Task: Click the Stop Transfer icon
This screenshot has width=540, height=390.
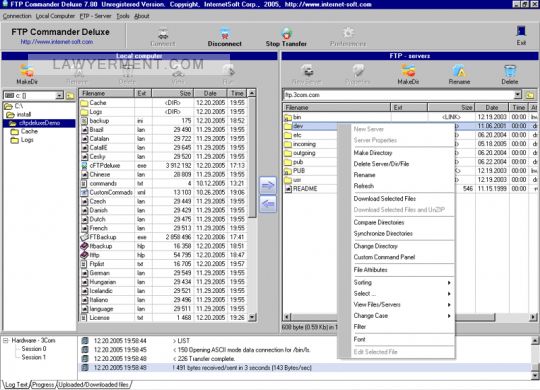Action: click(x=286, y=33)
